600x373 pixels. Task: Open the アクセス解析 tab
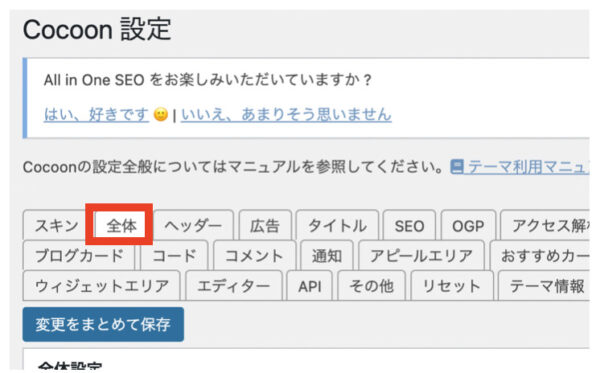[x=545, y=225]
